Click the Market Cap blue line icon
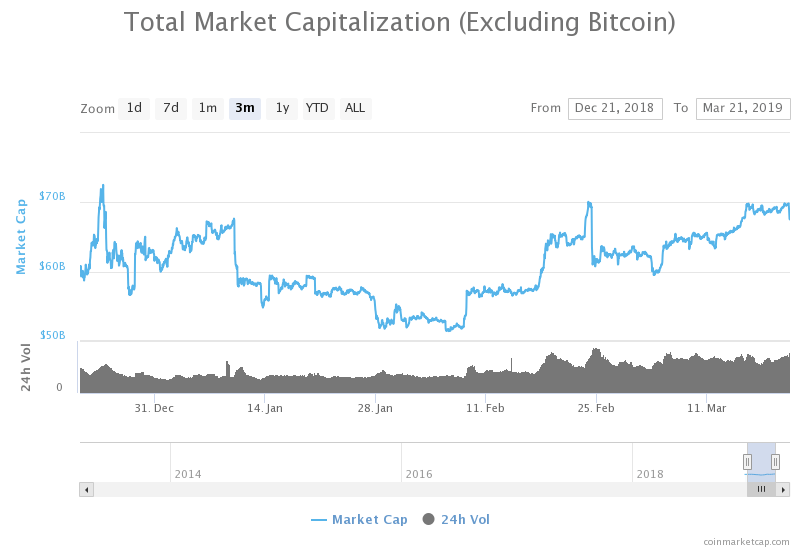 coord(319,519)
